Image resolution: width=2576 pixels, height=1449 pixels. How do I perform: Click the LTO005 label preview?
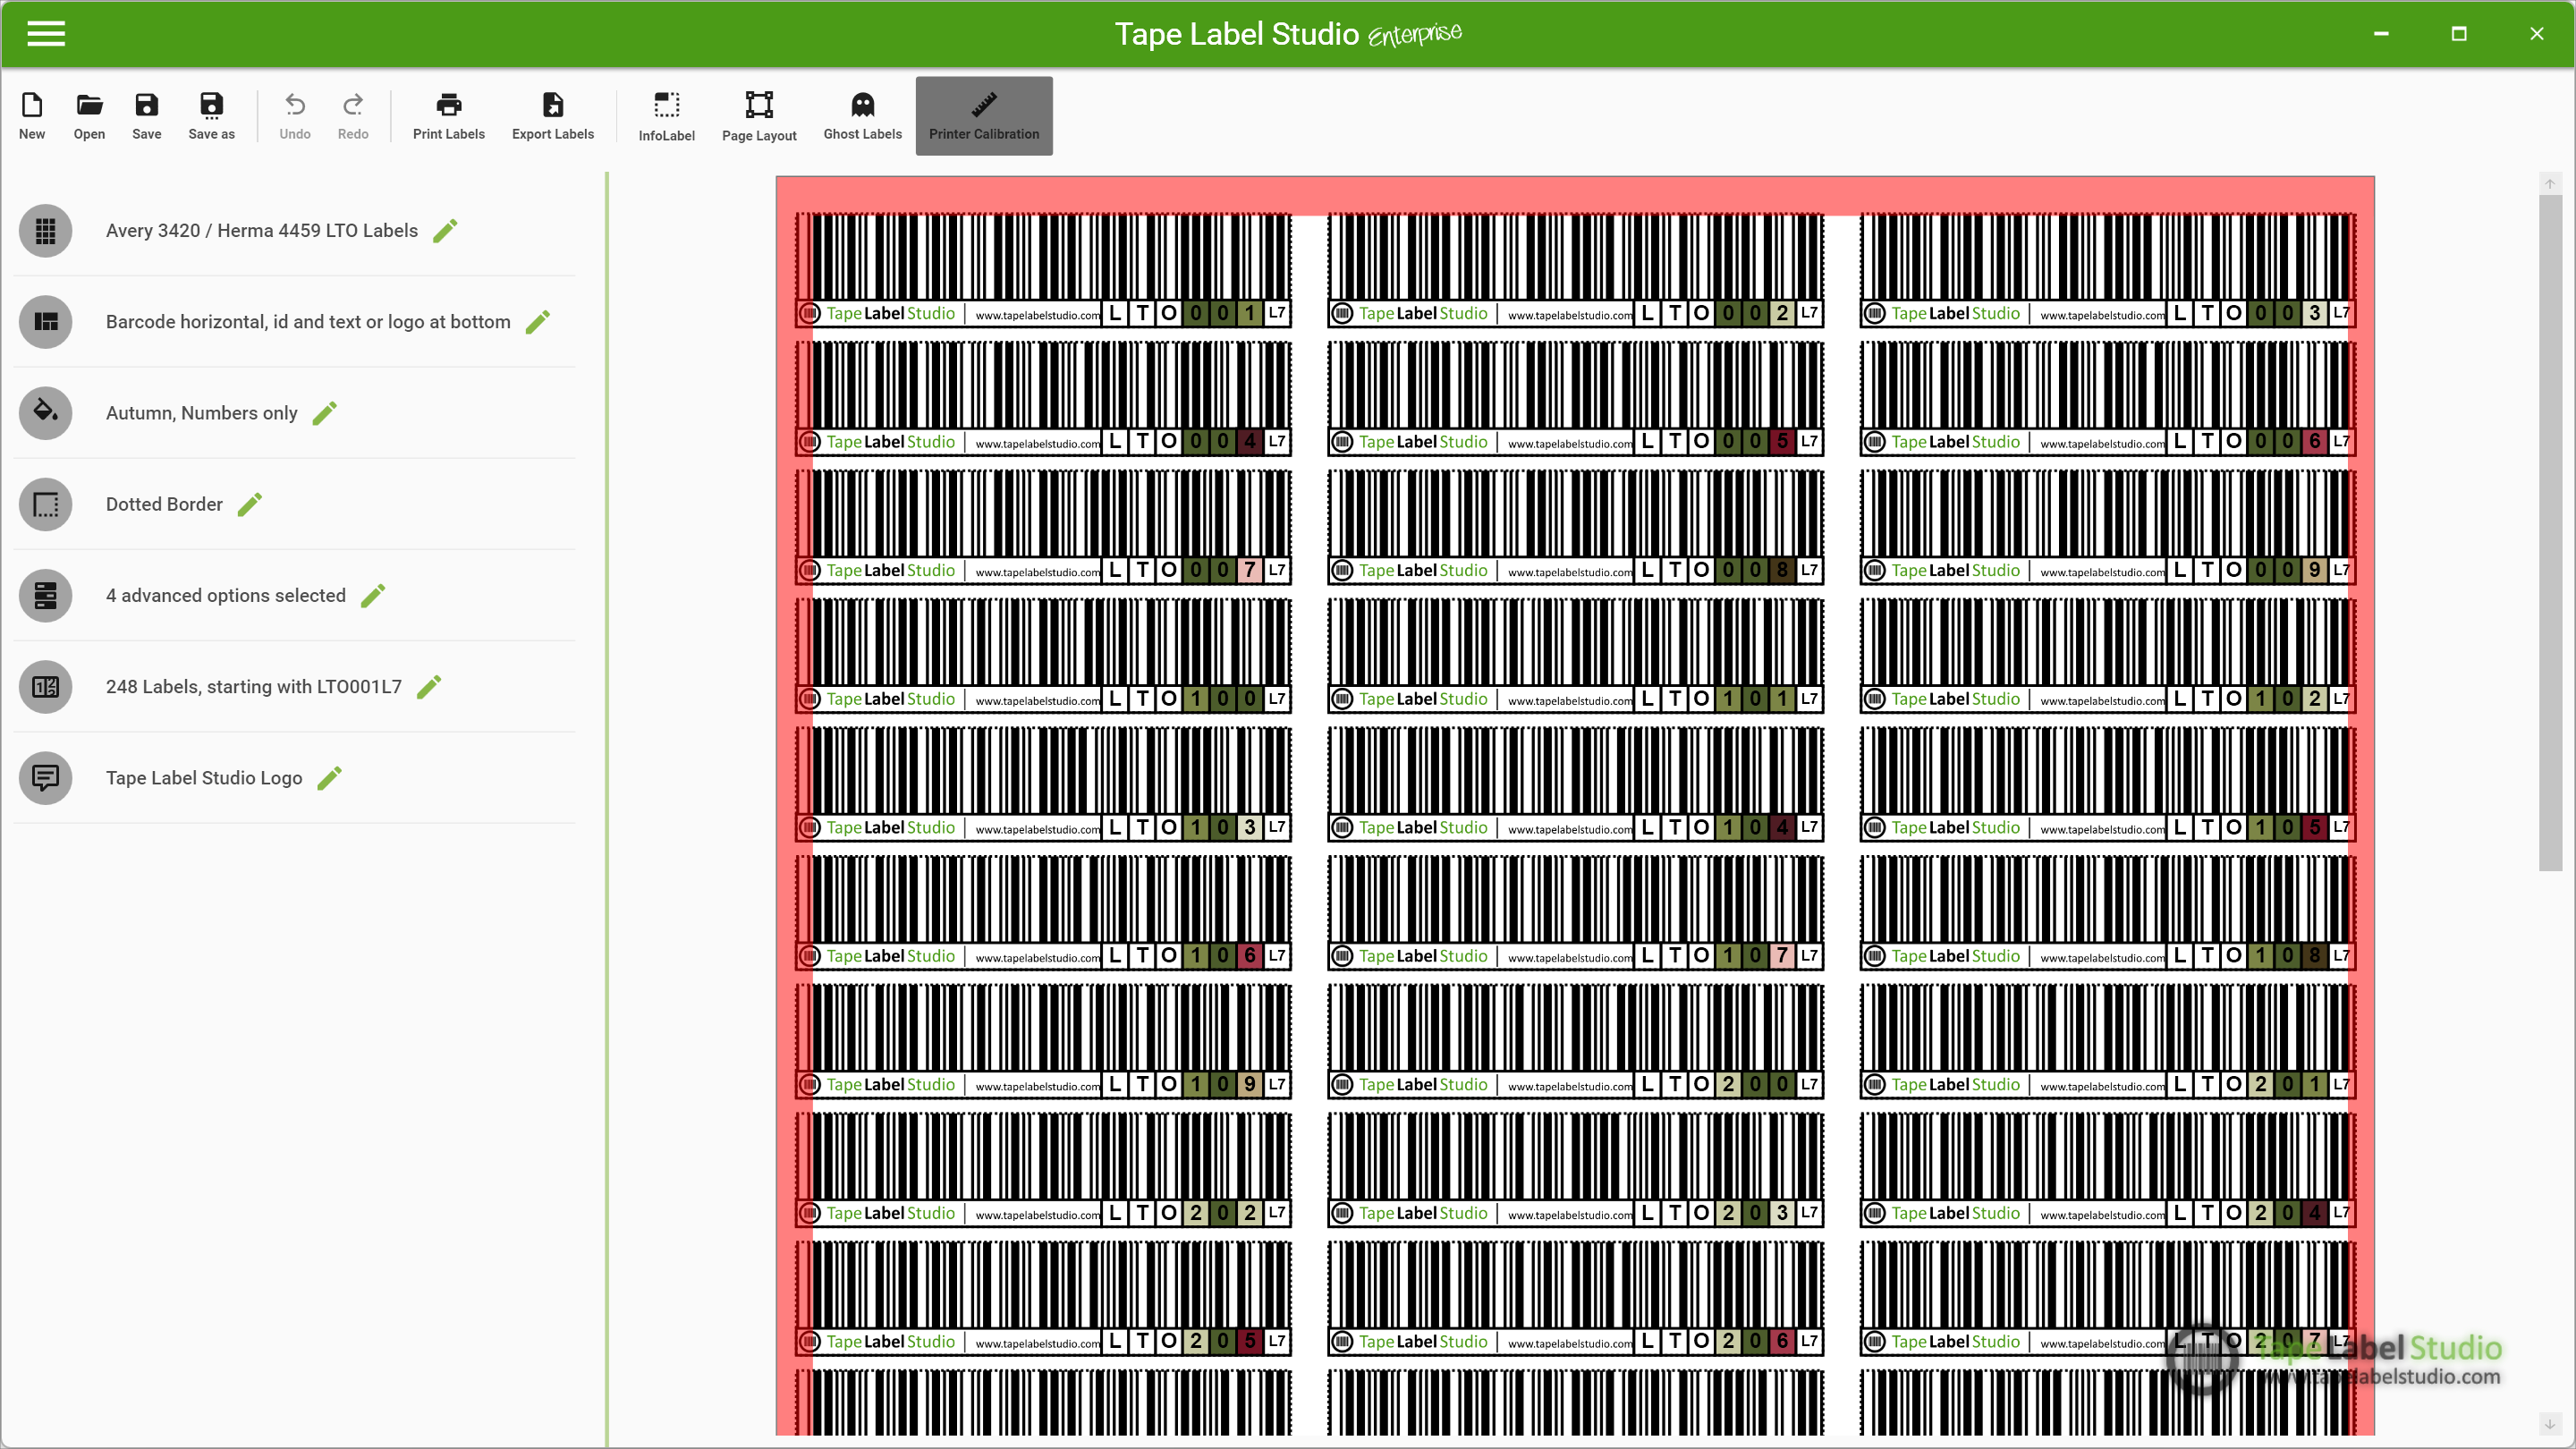1576,399
